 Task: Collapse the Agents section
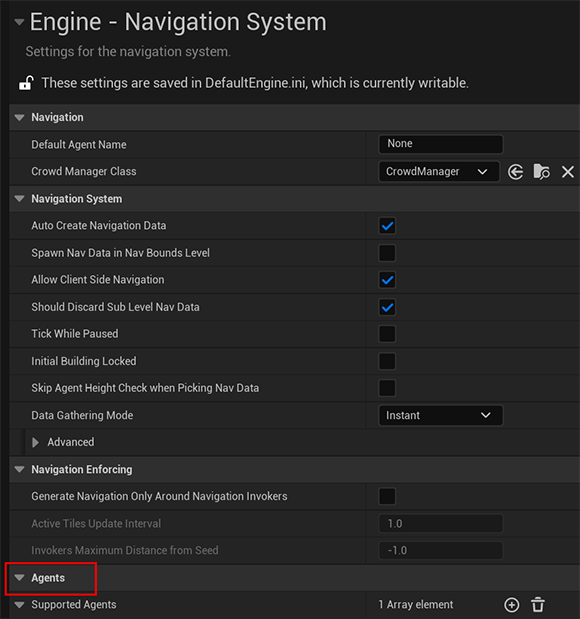19,578
